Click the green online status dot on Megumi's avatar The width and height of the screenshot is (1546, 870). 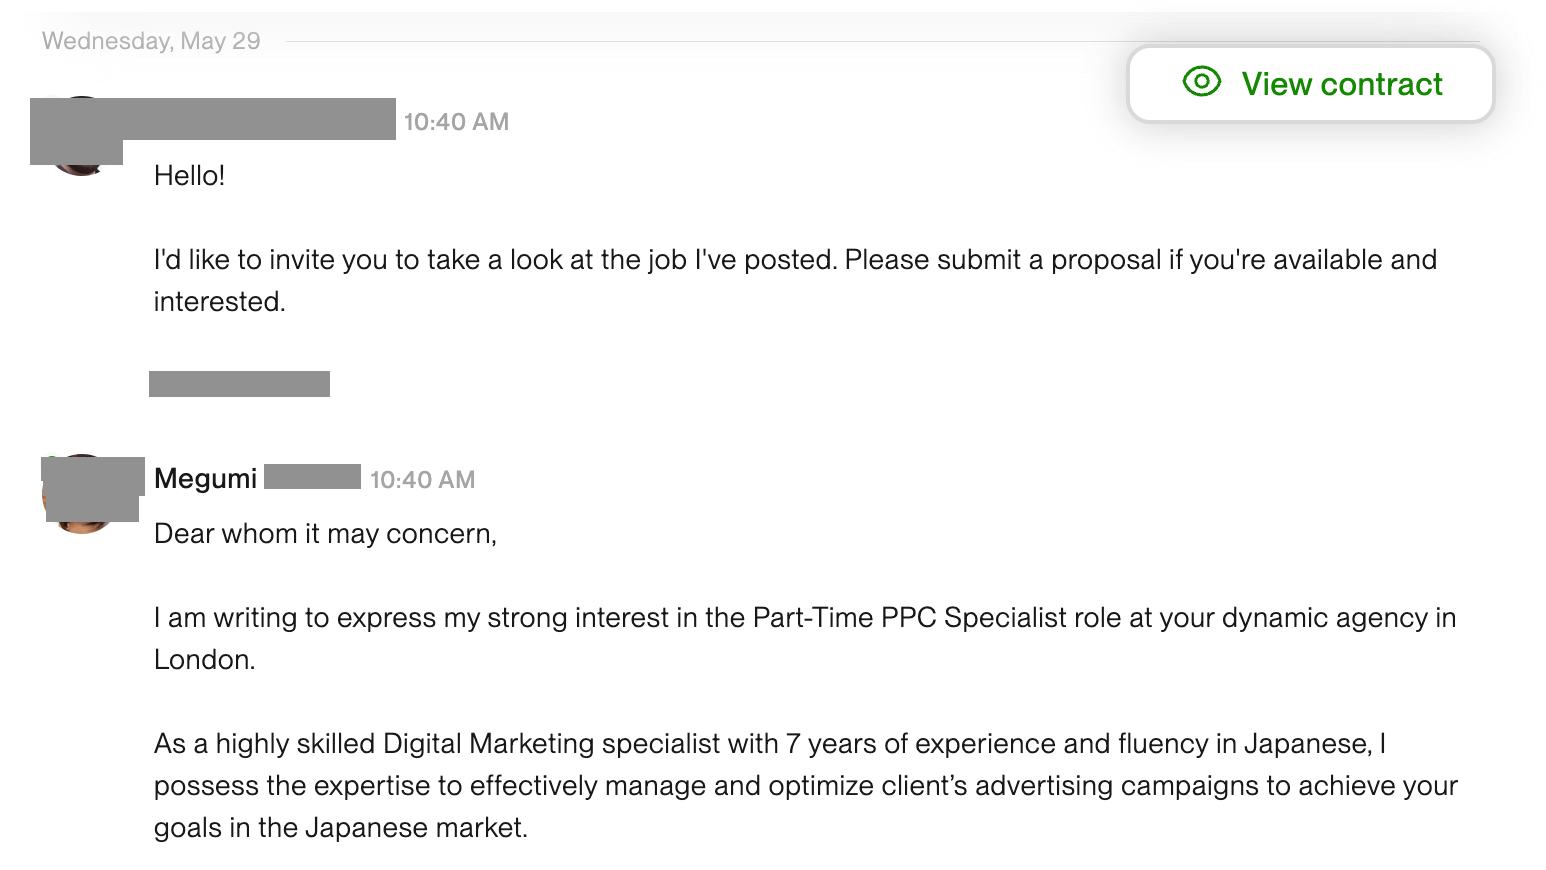[51, 461]
